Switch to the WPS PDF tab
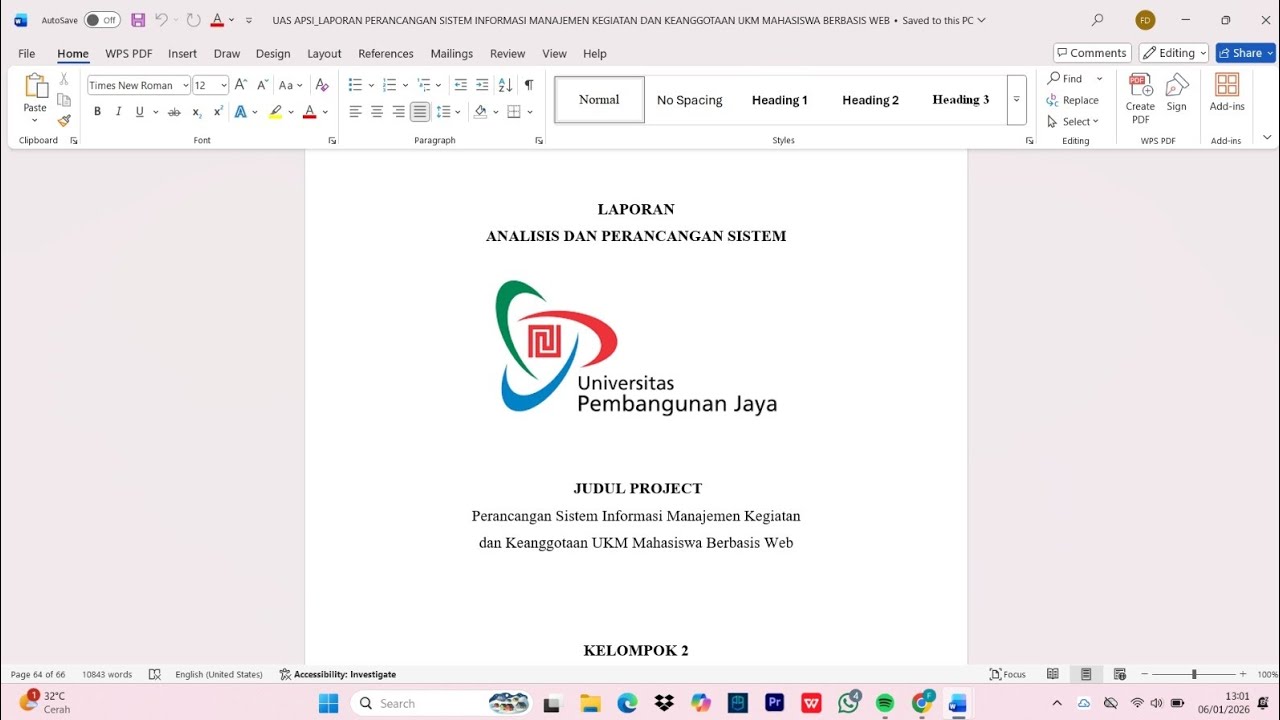Image resolution: width=1280 pixels, height=720 pixels. click(x=129, y=54)
